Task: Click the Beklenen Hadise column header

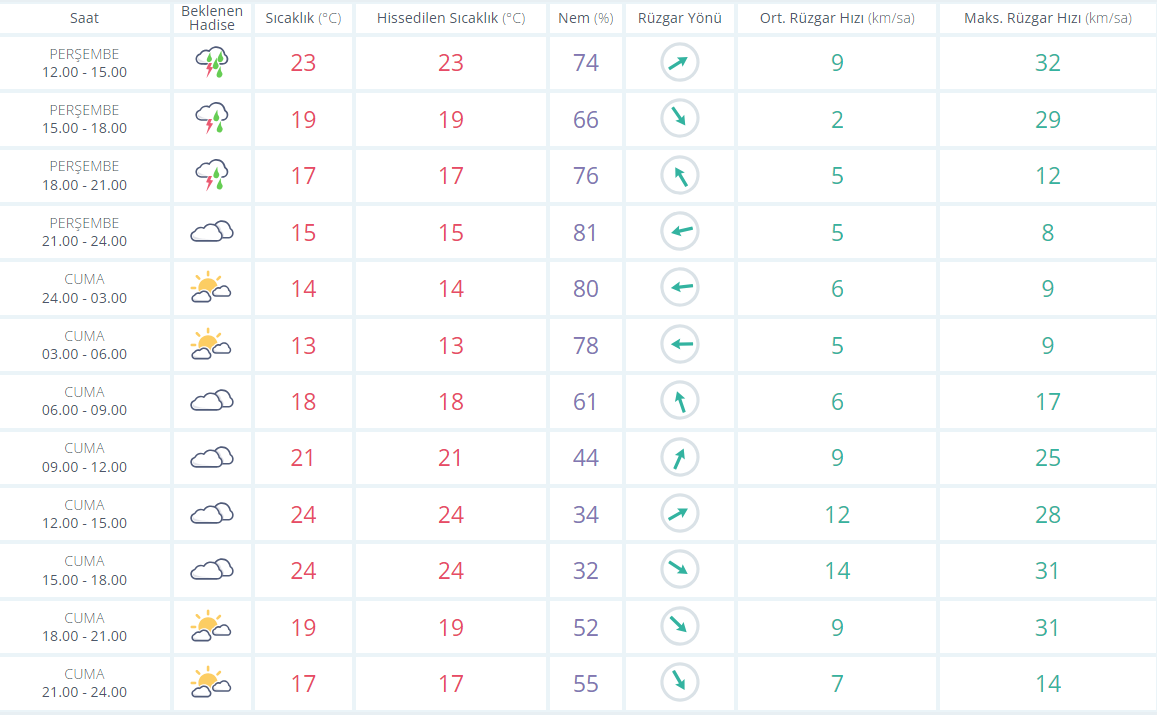Action: point(212,18)
